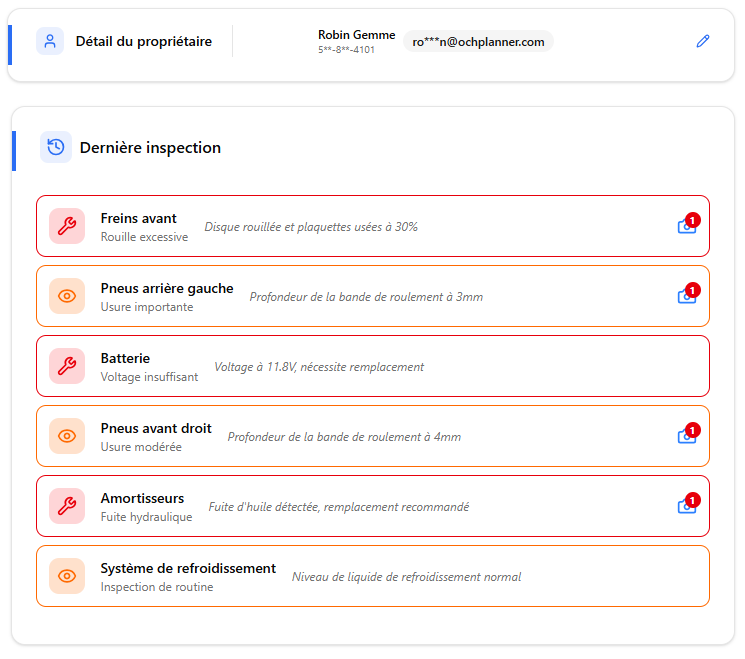Open photos for Pneus arrière gauche
The height and width of the screenshot is (659, 745).
coord(687,296)
